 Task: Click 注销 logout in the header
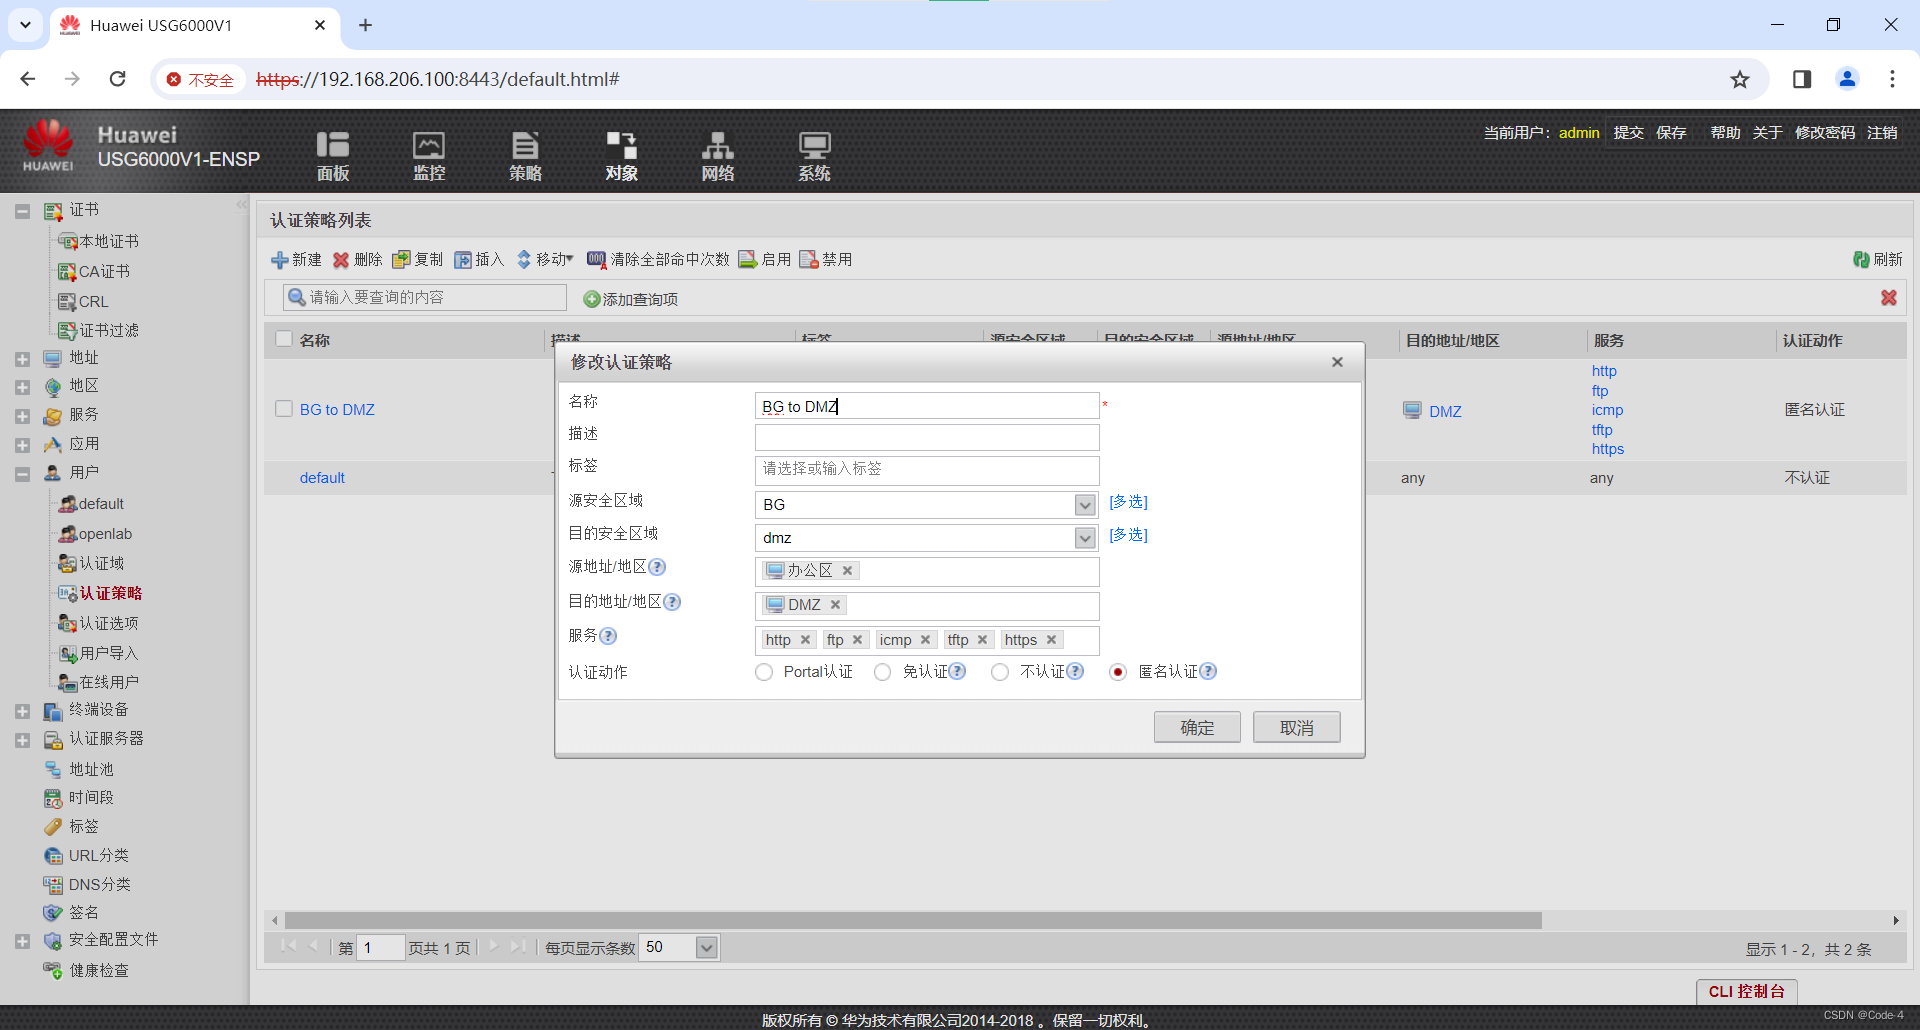click(x=1882, y=132)
